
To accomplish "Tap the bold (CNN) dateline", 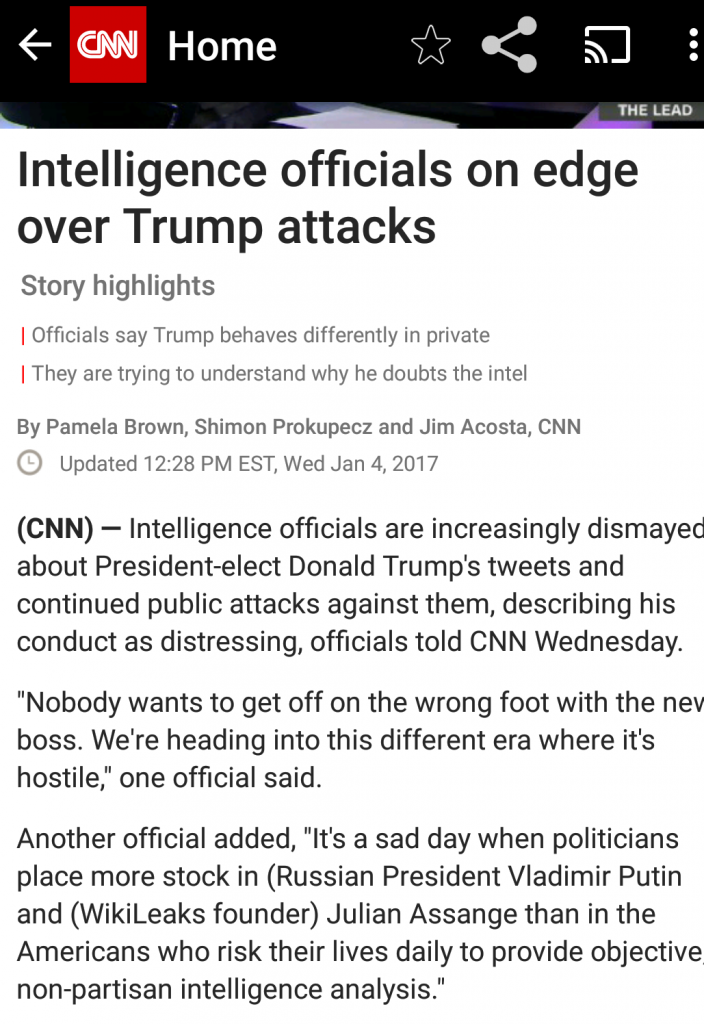I will point(55,528).
